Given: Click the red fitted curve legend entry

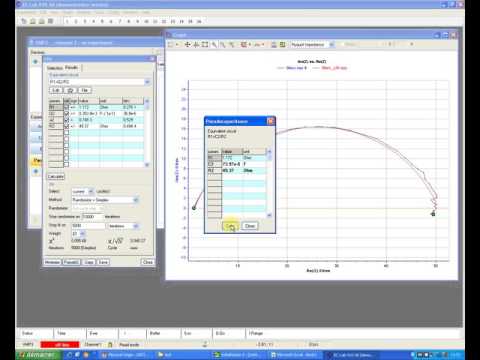Looking at the screenshot, I should pyautogui.click(x=330, y=68).
